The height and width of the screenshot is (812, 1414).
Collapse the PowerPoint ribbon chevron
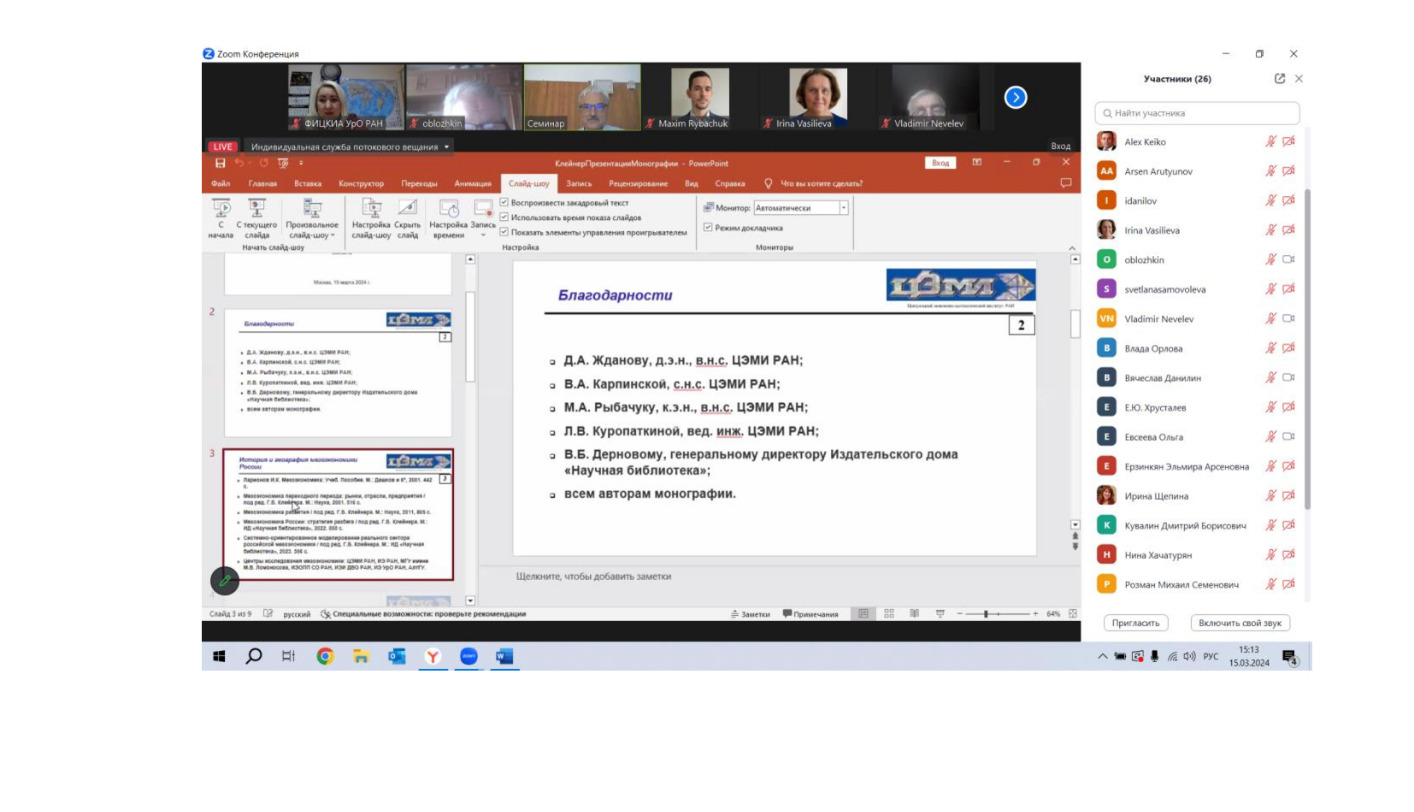click(1073, 248)
